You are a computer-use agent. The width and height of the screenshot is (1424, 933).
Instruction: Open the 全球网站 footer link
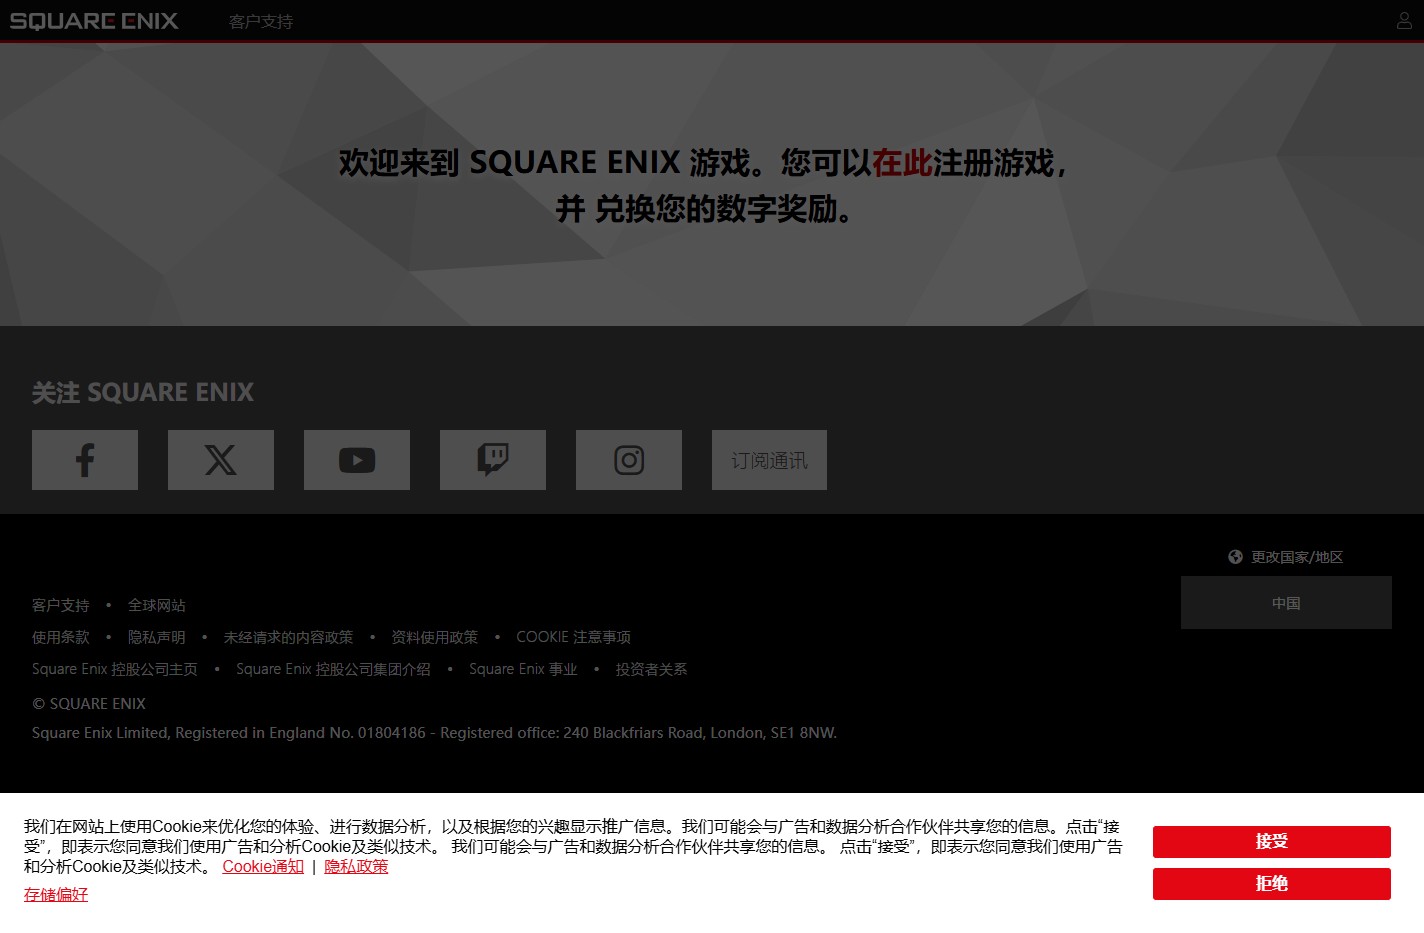pos(157,605)
